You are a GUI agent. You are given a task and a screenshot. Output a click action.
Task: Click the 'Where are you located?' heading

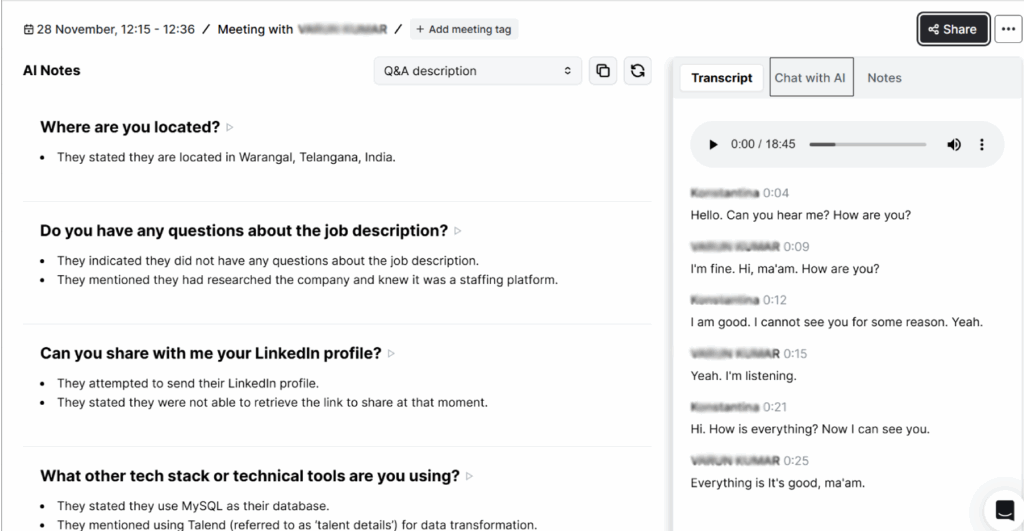(130, 127)
